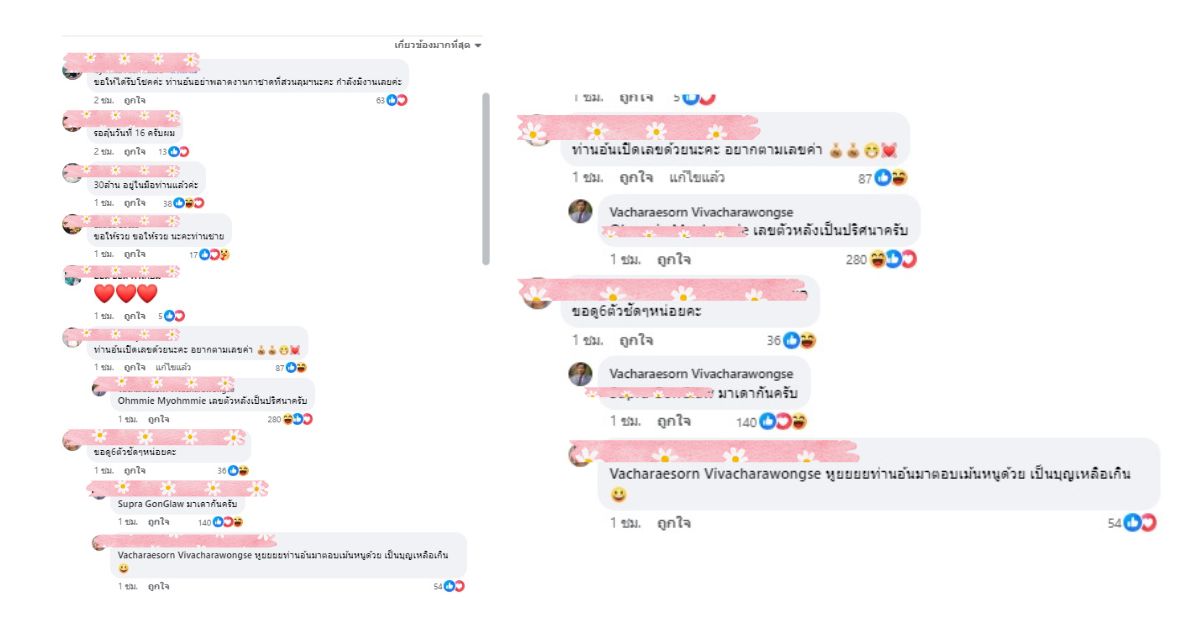Open the Ohmmie Myohmmie tagged name

coord(159,400)
